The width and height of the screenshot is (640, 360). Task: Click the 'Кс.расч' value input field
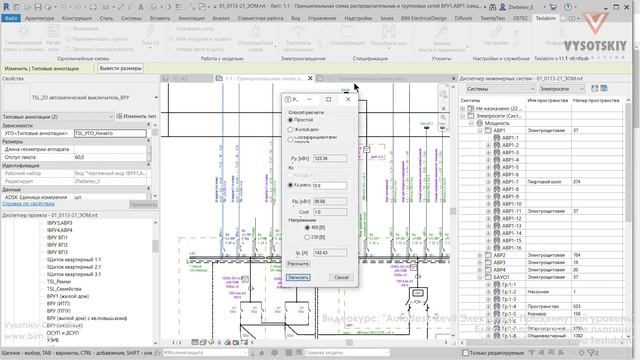pyautogui.click(x=330, y=186)
